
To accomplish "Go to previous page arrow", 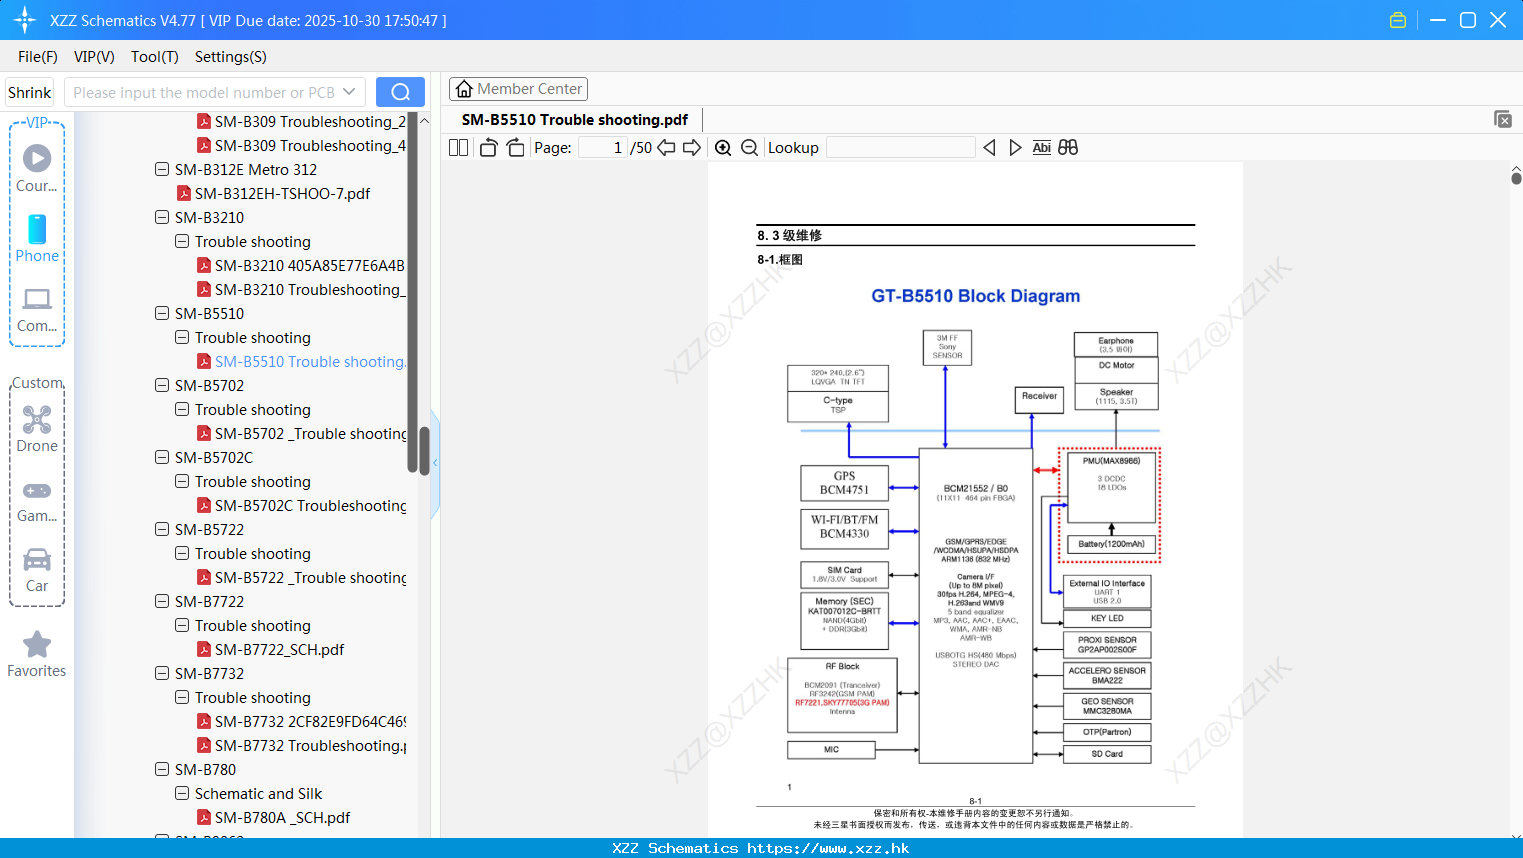I will tap(666, 148).
